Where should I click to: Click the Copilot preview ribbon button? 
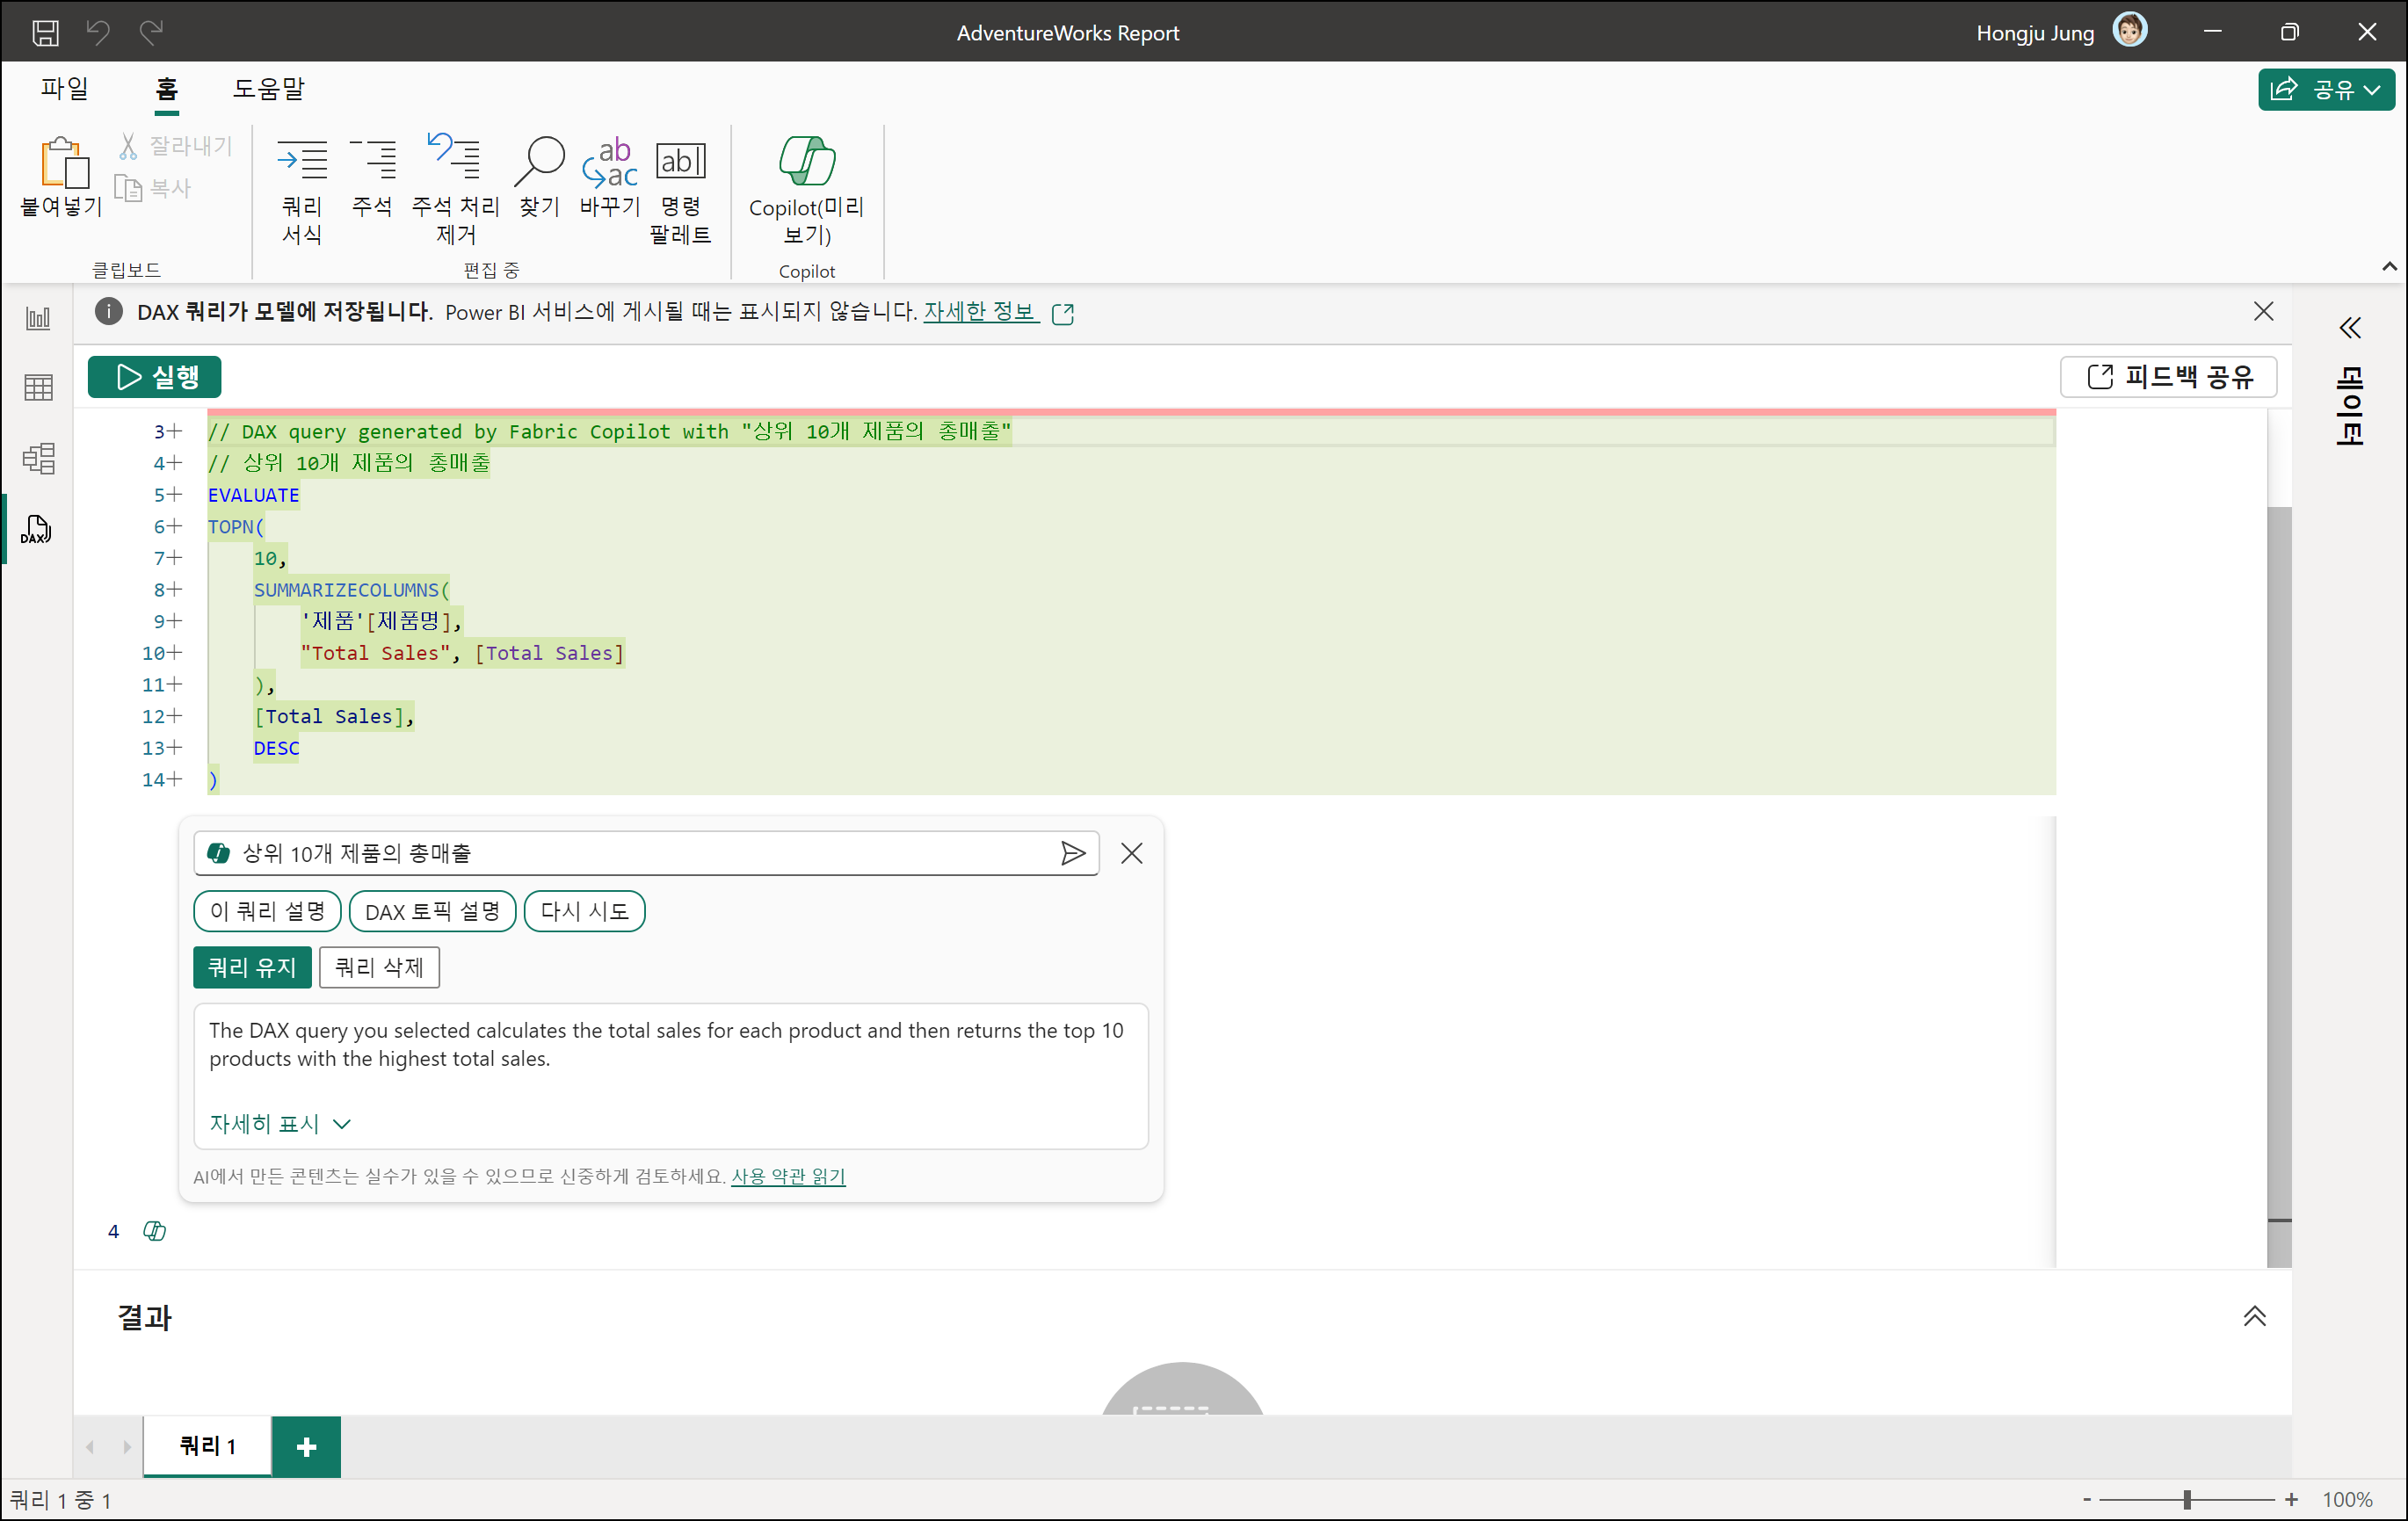click(806, 188)
